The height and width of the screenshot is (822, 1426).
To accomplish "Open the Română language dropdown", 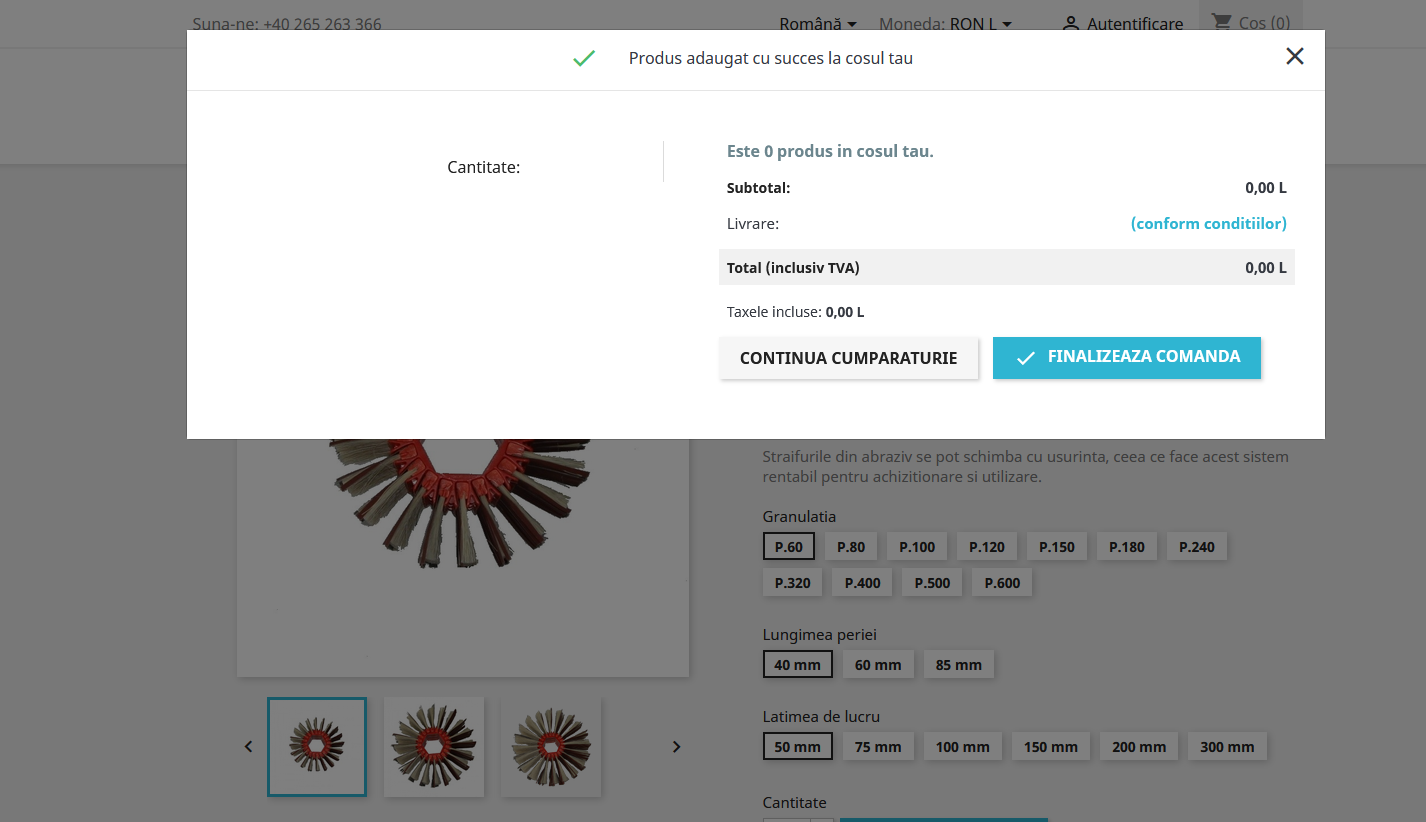I will click(x=817, y=23).
